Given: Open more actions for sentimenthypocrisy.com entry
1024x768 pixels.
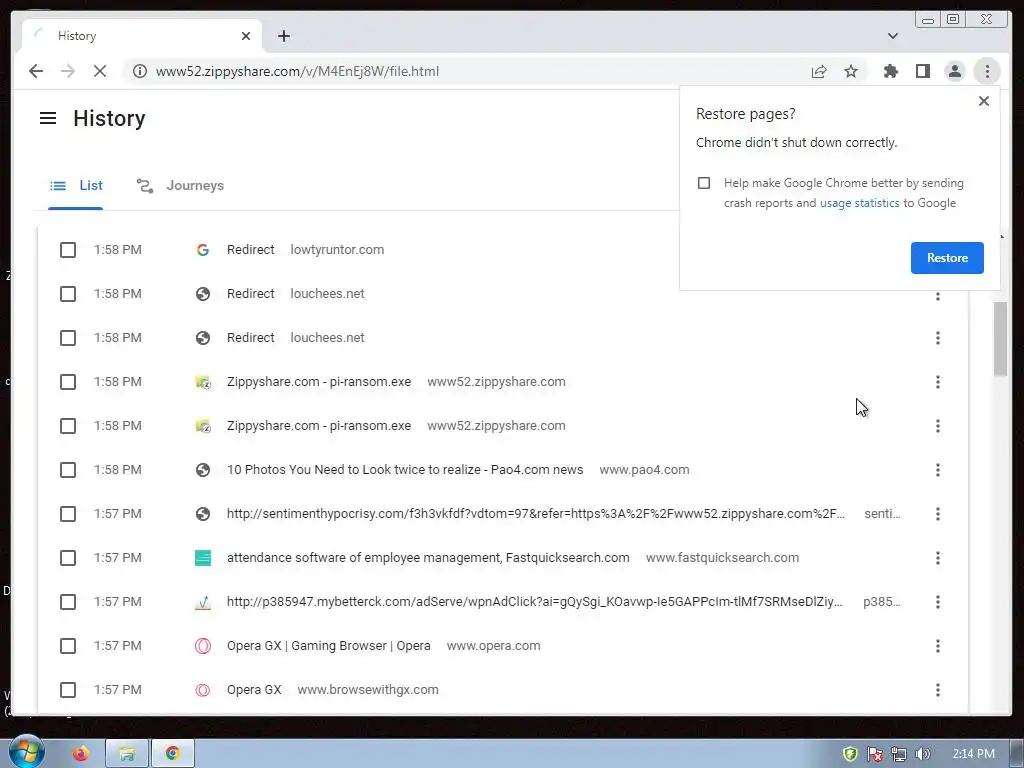Looking at the screenshot, I should [938, 514].
